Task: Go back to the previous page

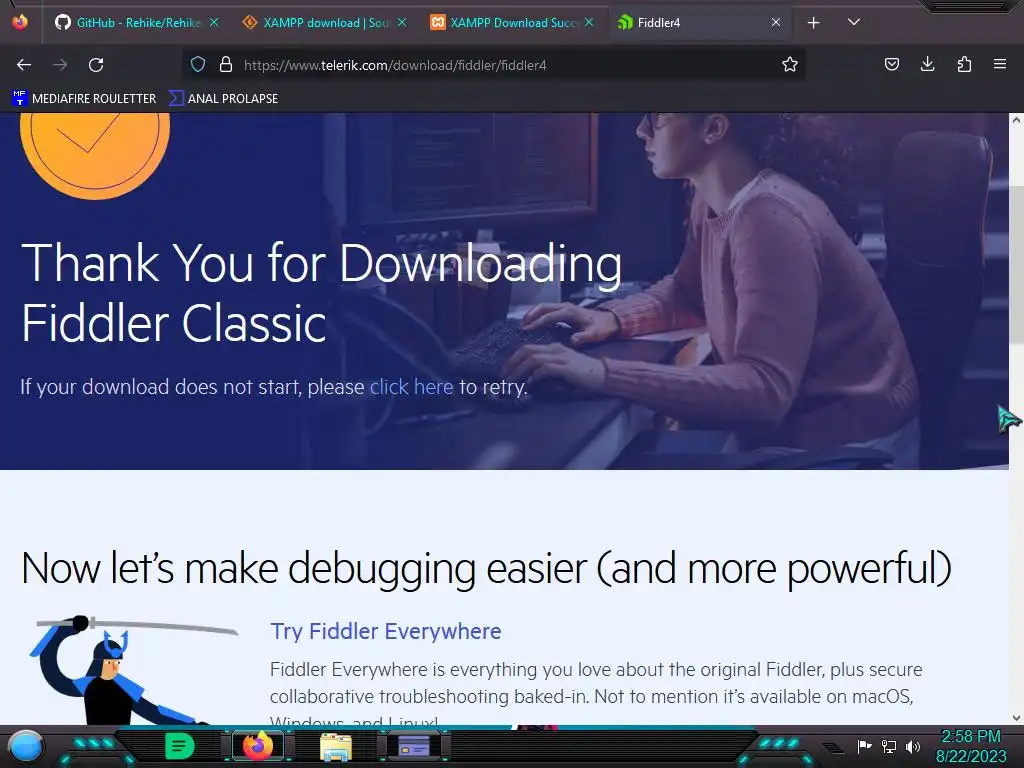Action: [x=24, y=65]
